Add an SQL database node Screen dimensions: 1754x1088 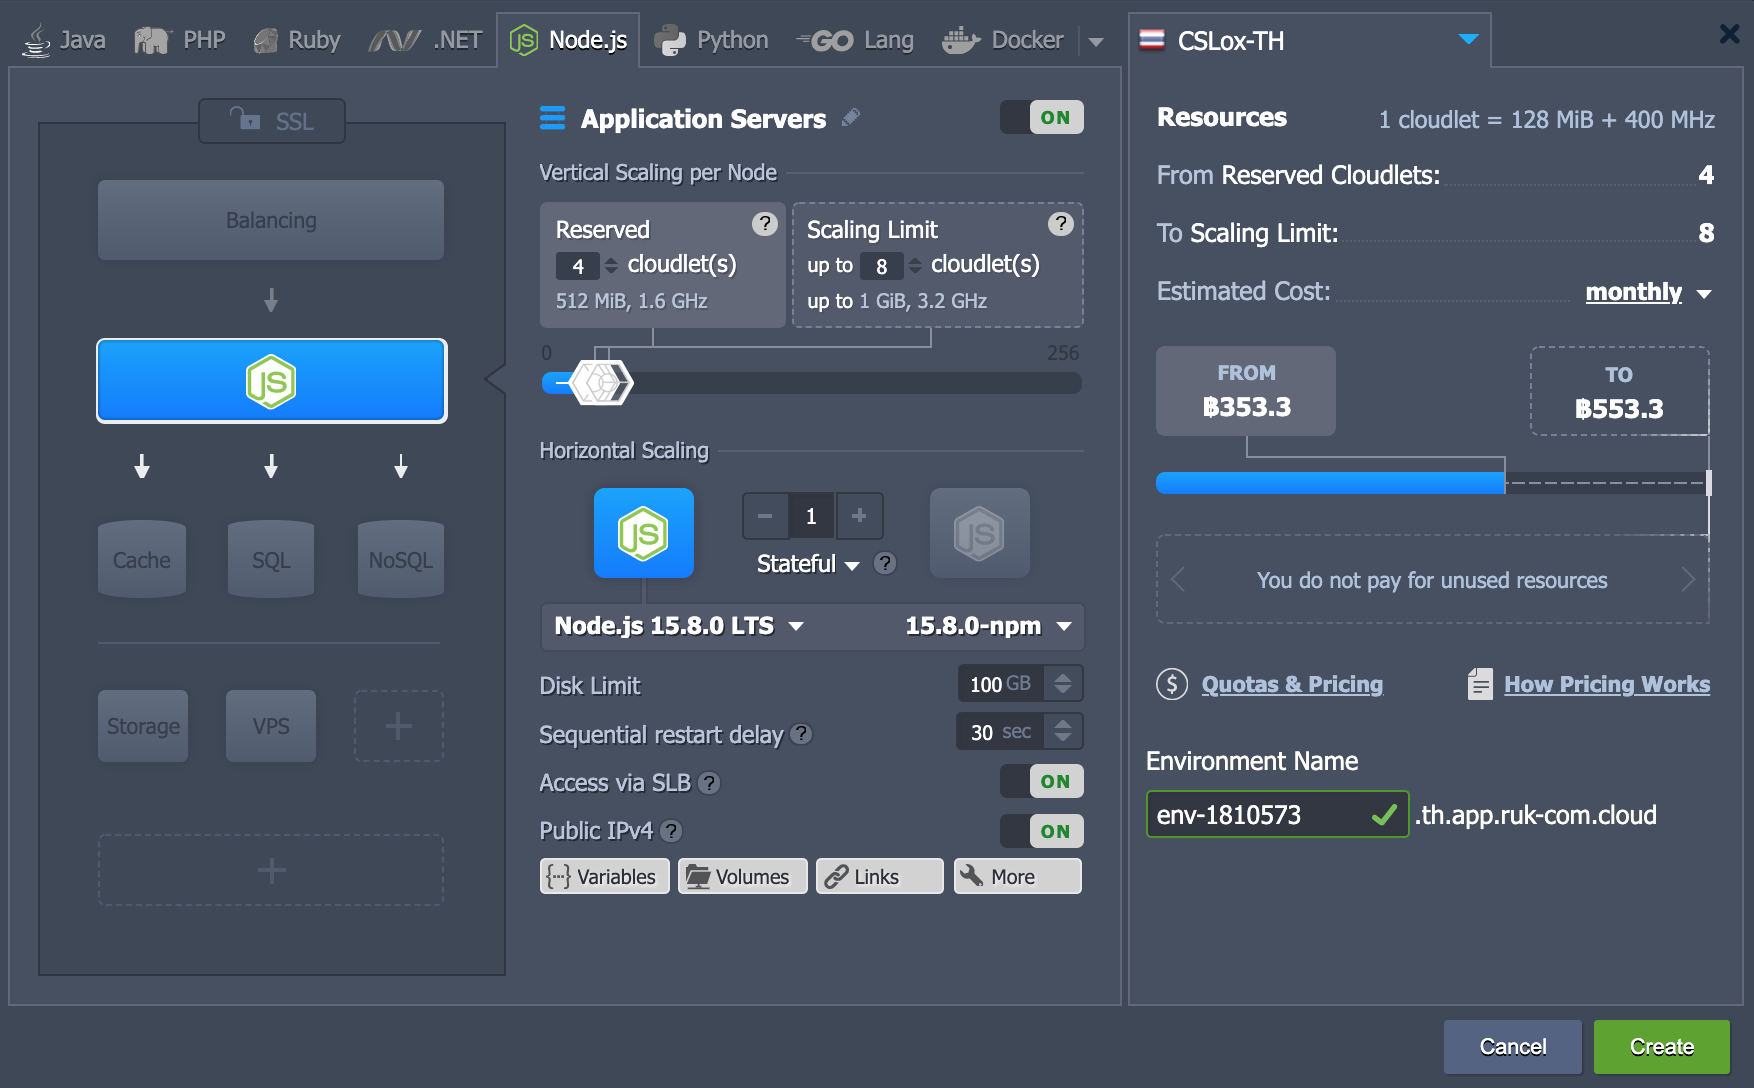pyautogui.click(x=270, y=559)
